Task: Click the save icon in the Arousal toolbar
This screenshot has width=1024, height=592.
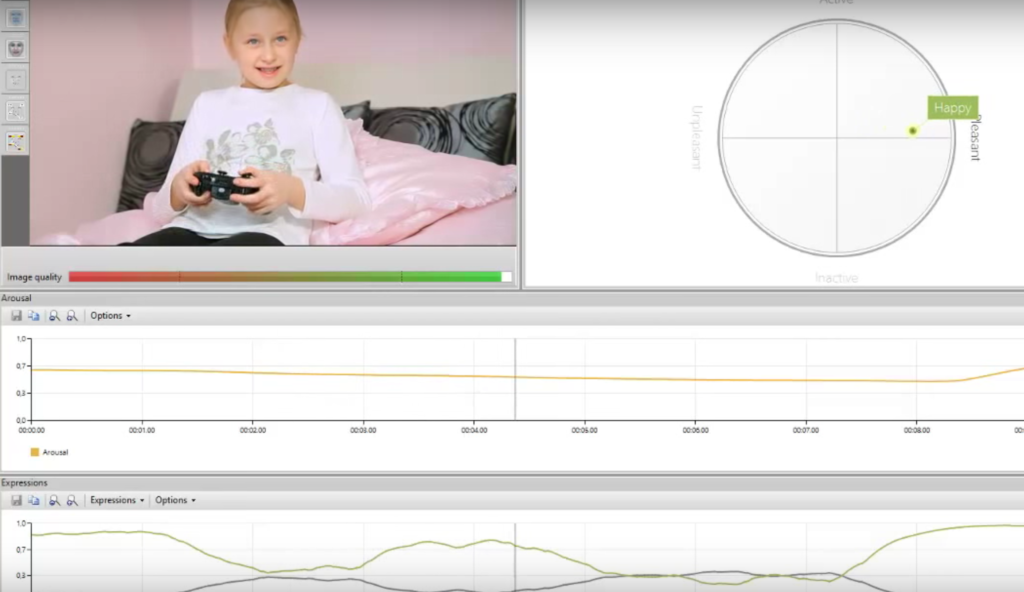Action: click(x=16, y=316)
